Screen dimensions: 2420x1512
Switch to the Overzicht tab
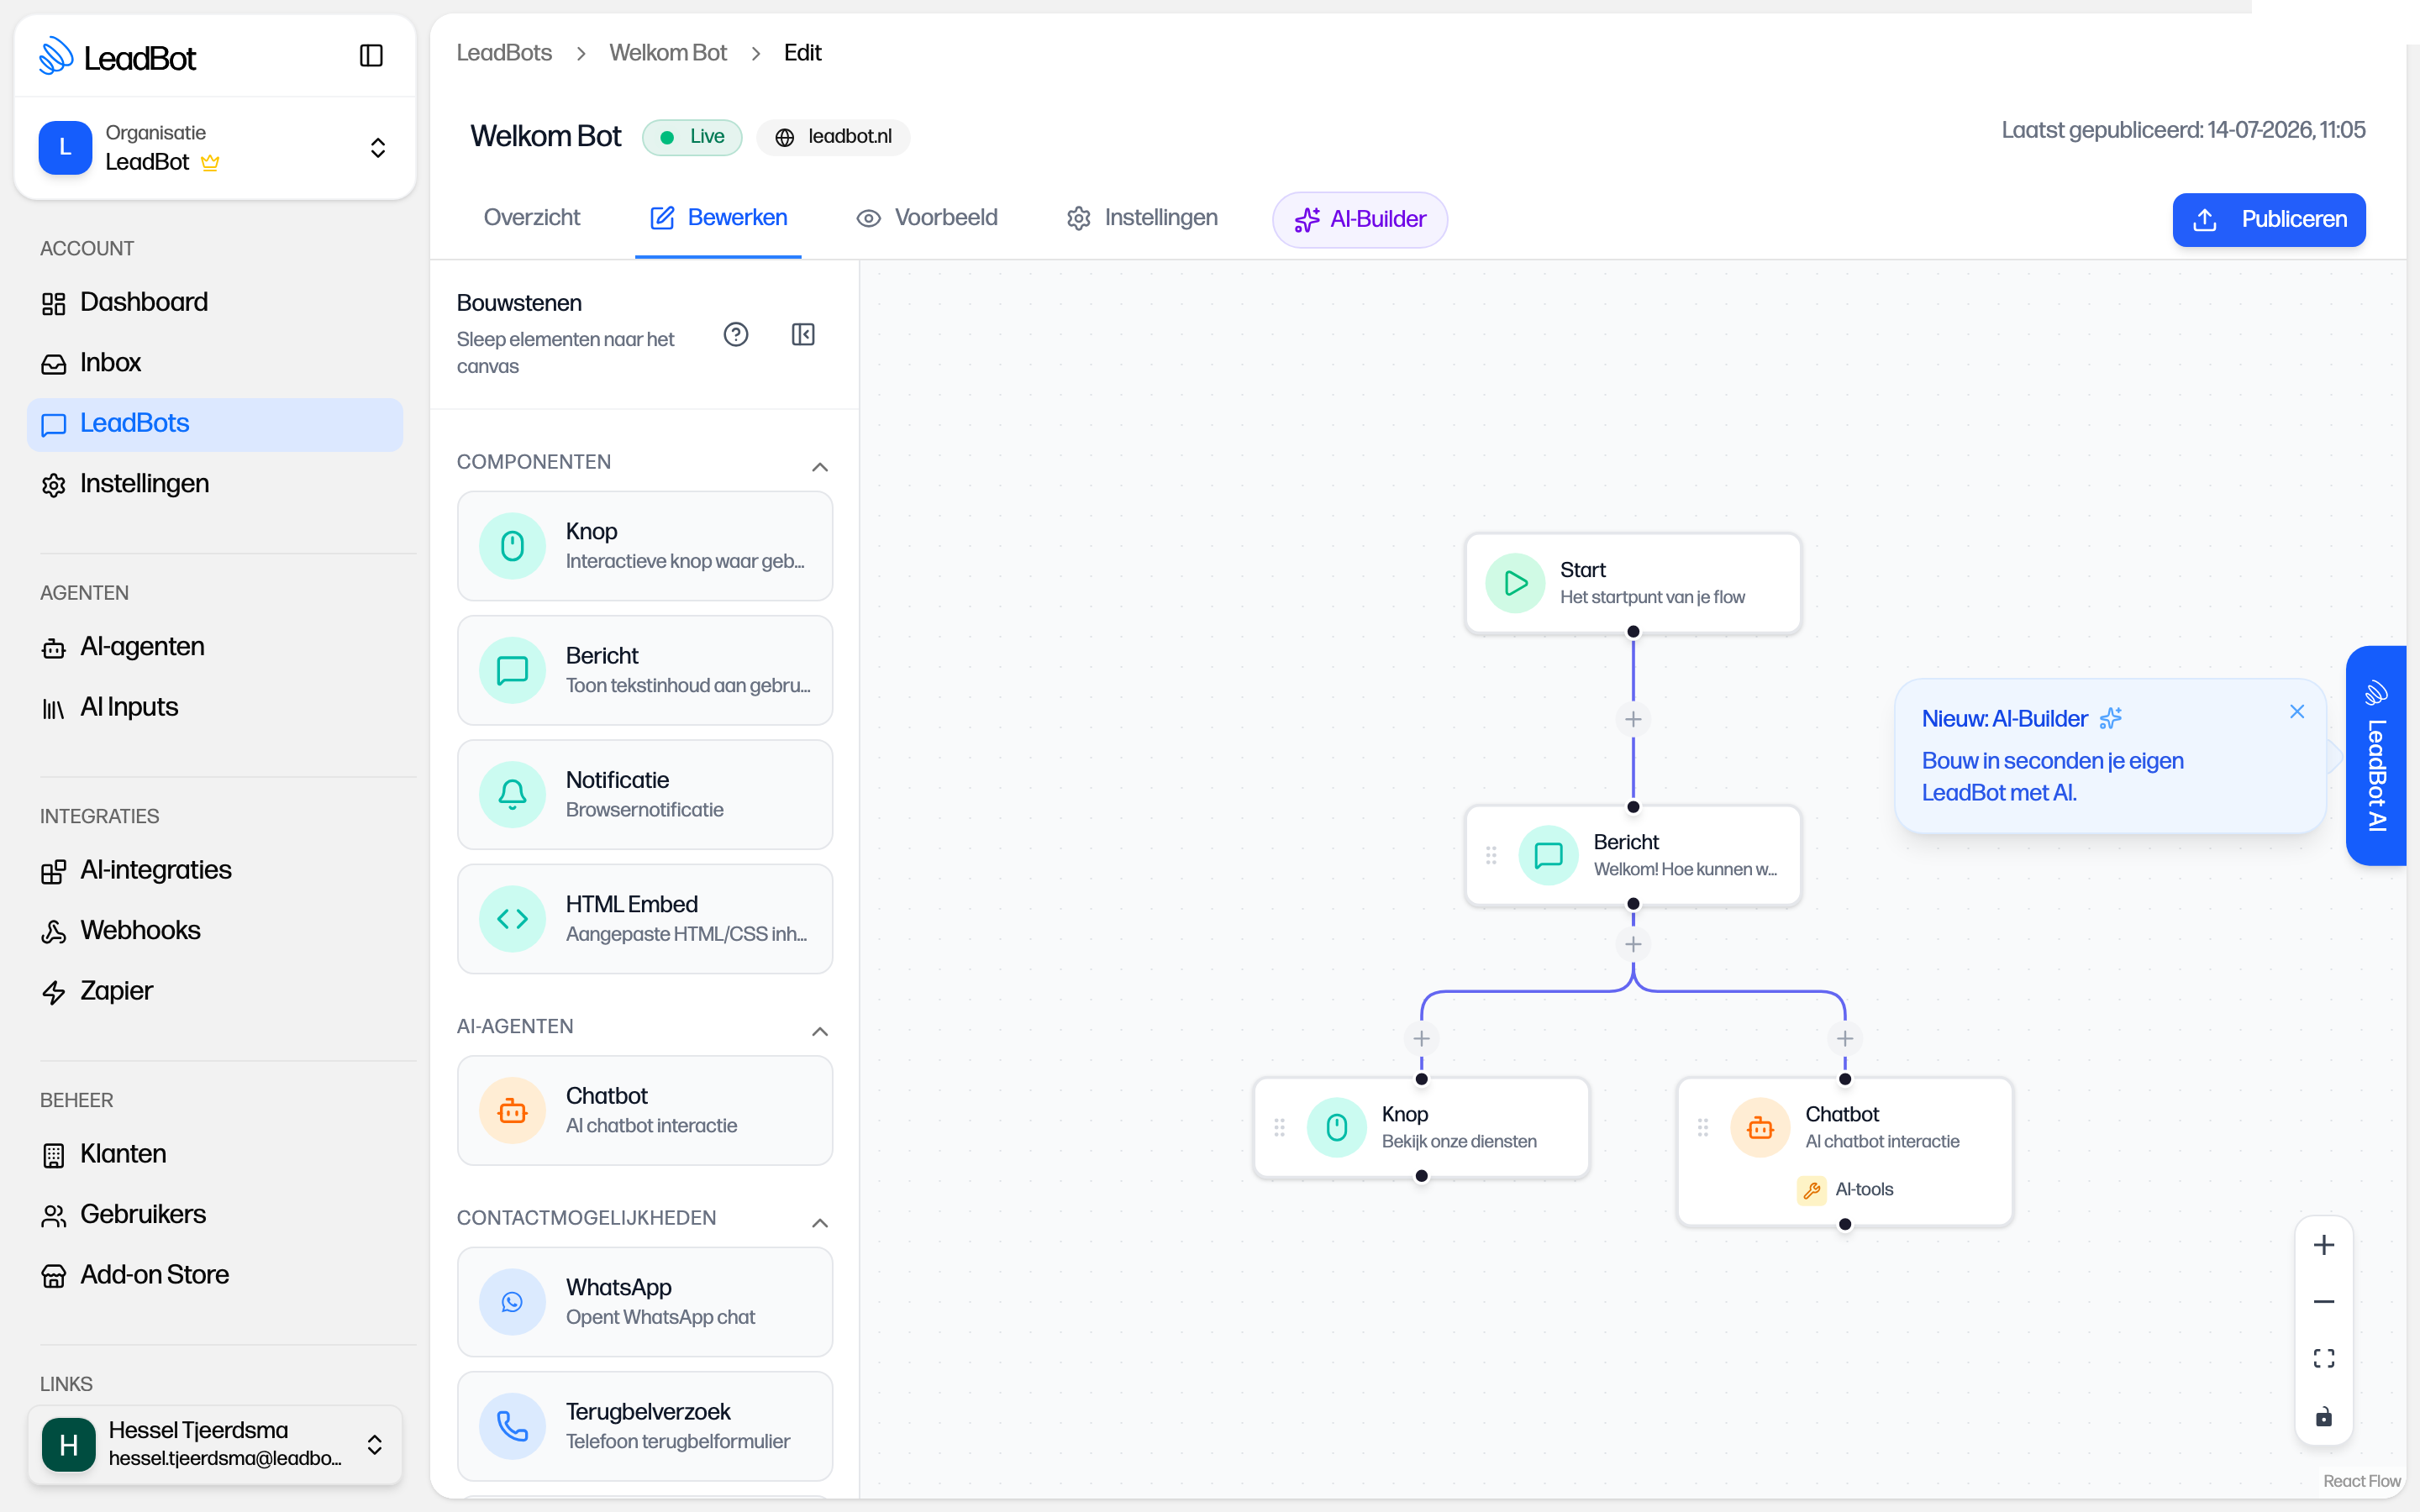tap(531, 218)
